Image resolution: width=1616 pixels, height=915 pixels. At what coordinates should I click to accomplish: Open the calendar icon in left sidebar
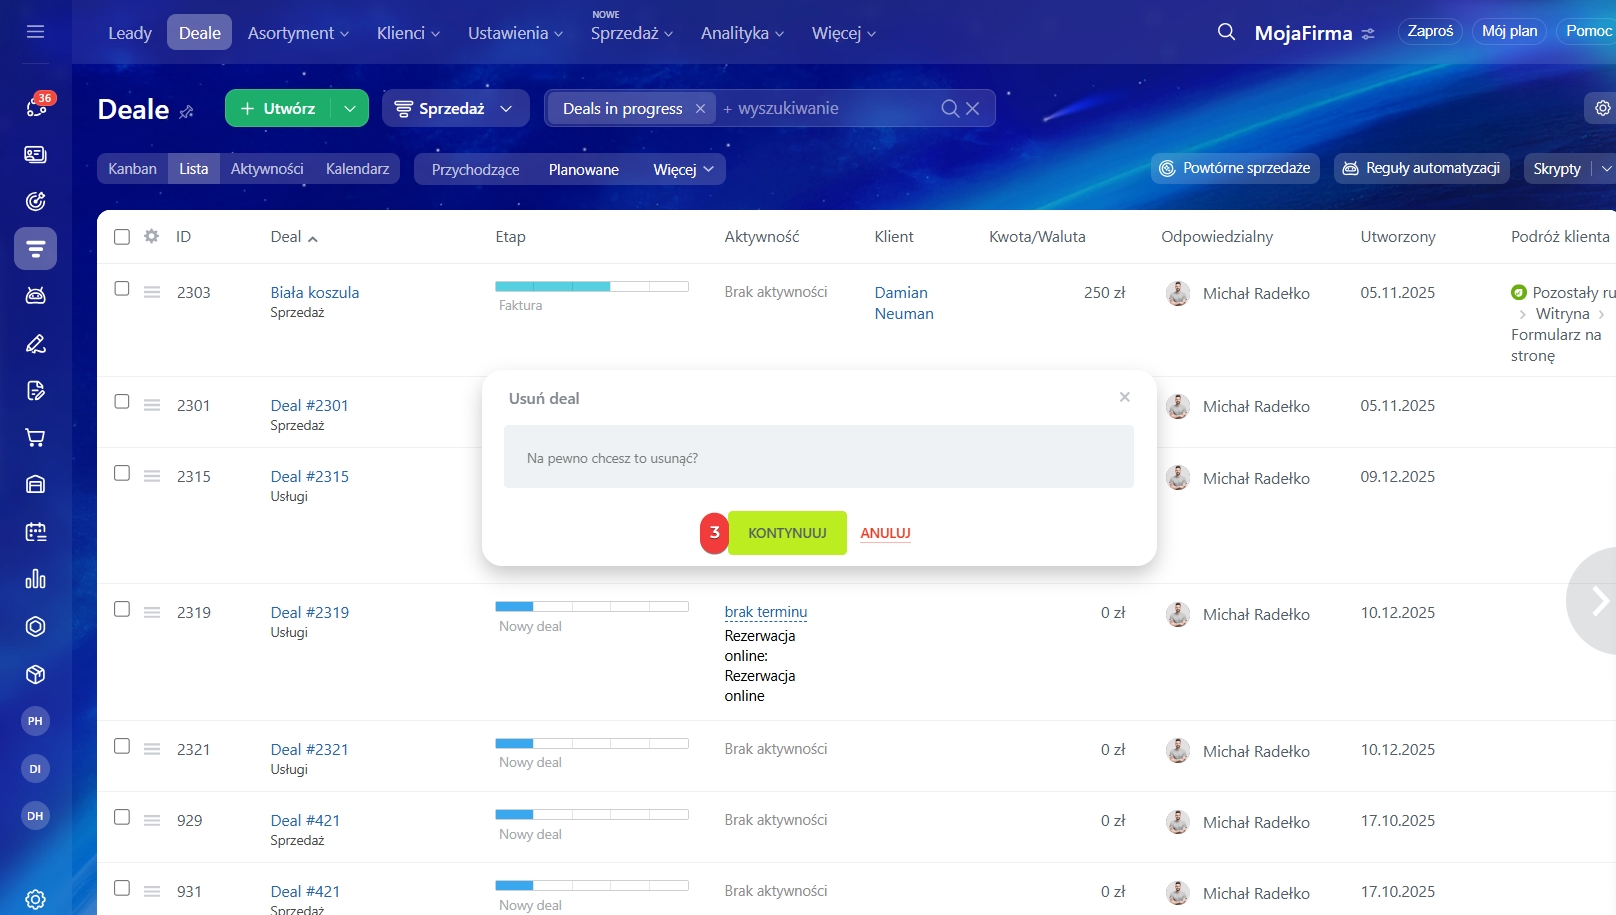36,532
